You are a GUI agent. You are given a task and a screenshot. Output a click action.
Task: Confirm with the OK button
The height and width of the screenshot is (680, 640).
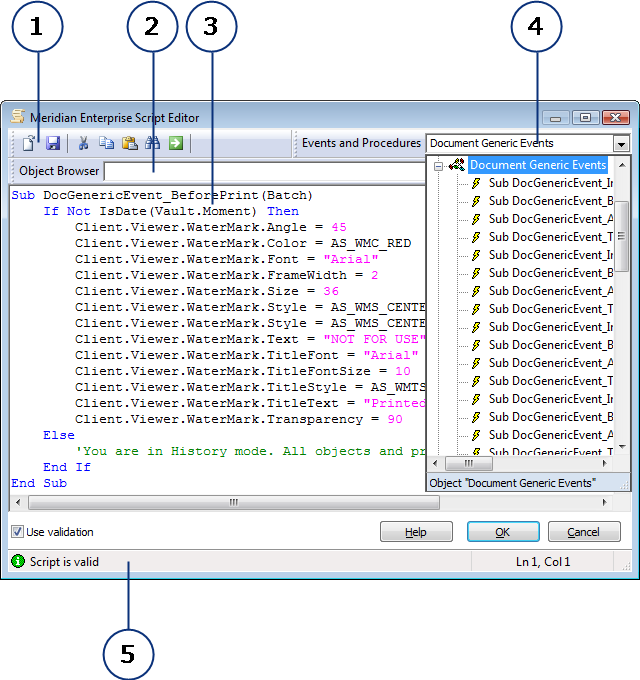pyautogui.click(x=503, y=532)
